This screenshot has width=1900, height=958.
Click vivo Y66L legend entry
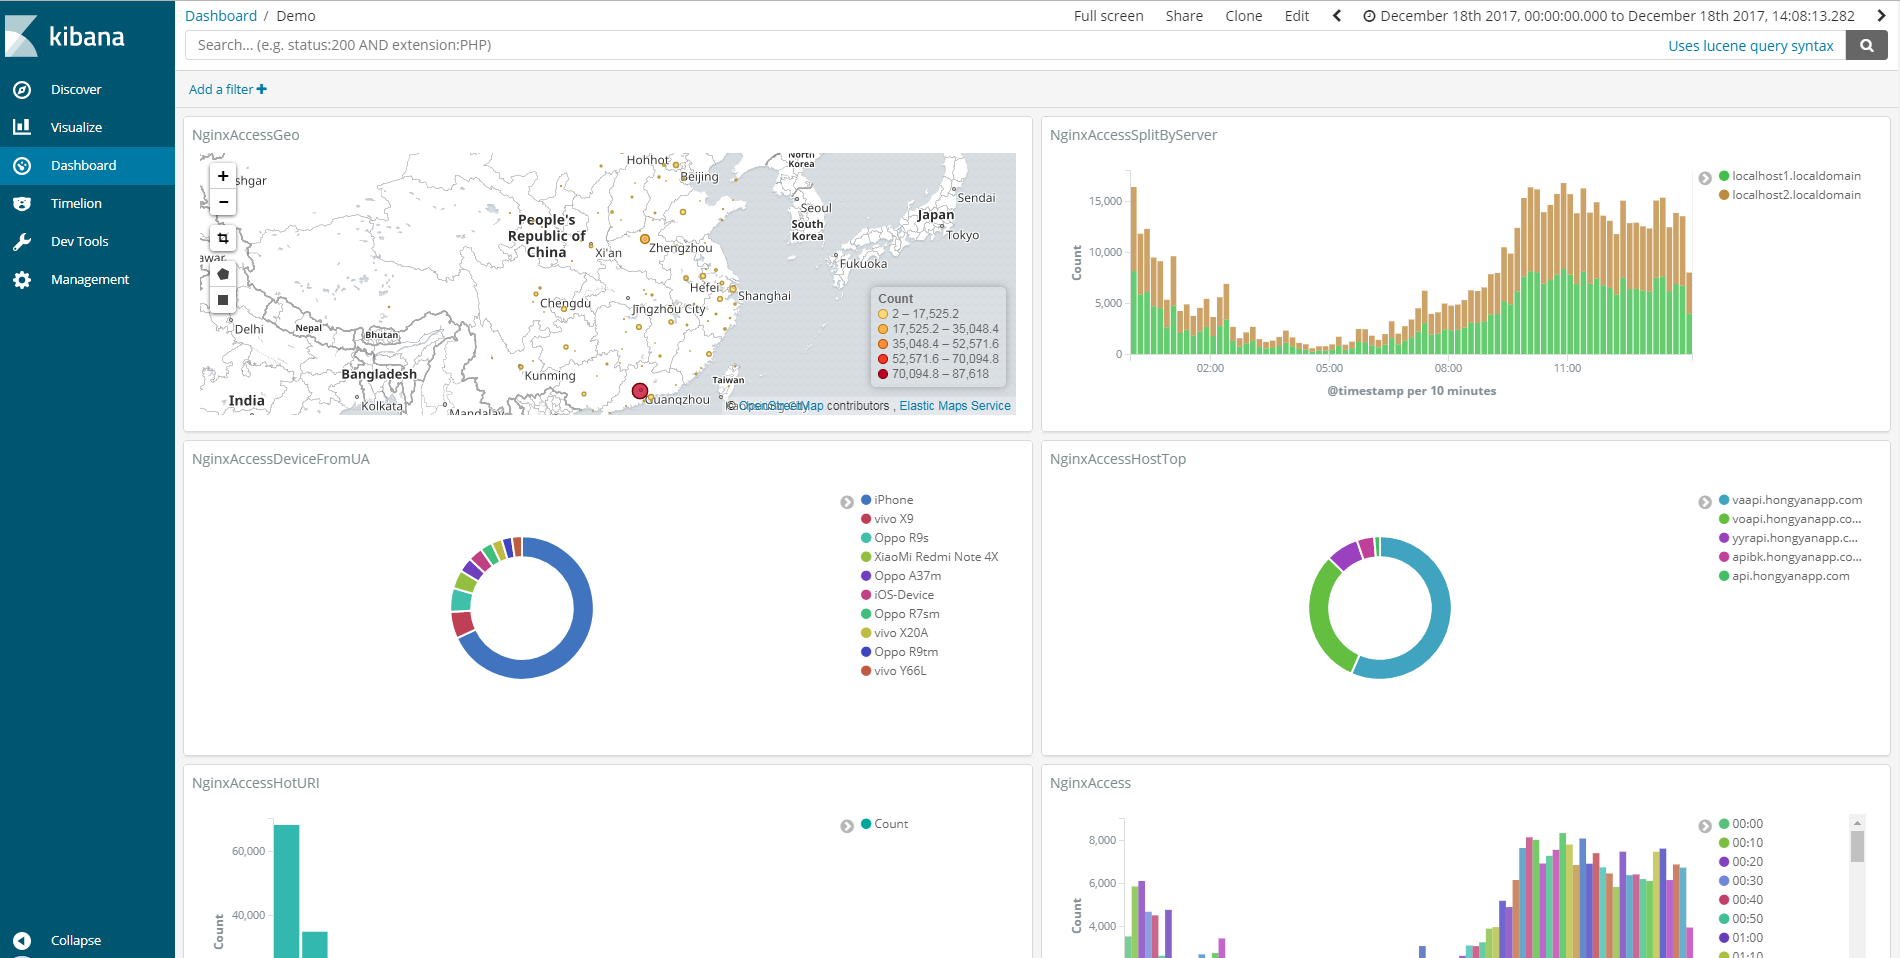(x=894, y=671)
